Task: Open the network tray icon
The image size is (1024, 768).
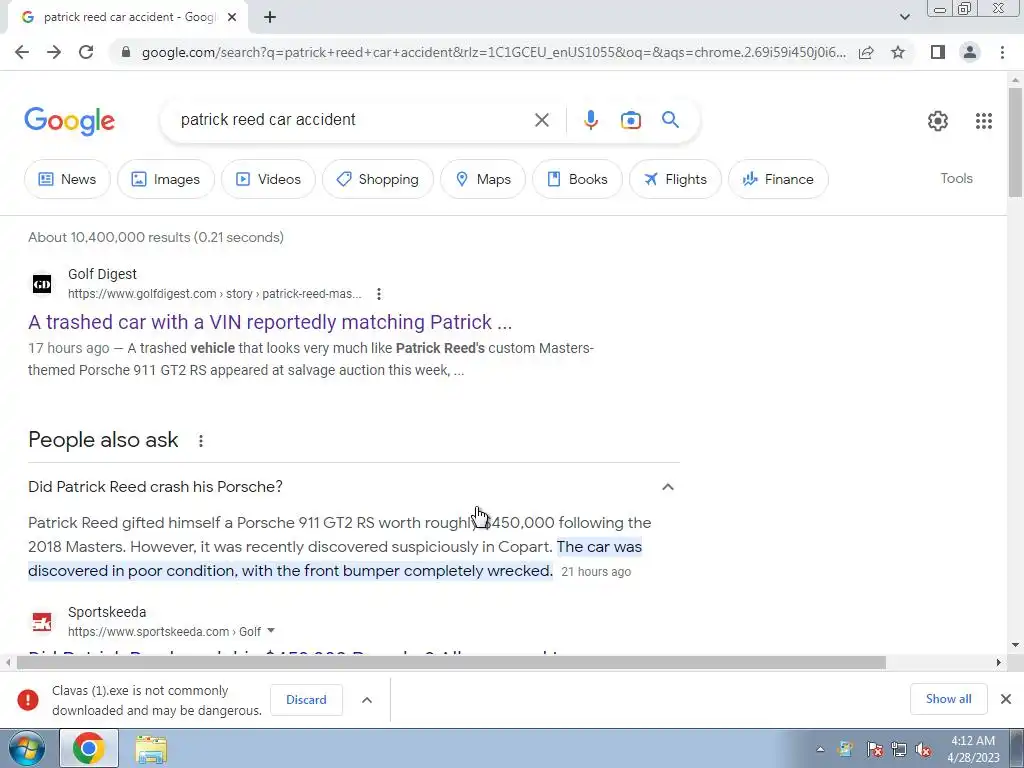Action: 899,750
